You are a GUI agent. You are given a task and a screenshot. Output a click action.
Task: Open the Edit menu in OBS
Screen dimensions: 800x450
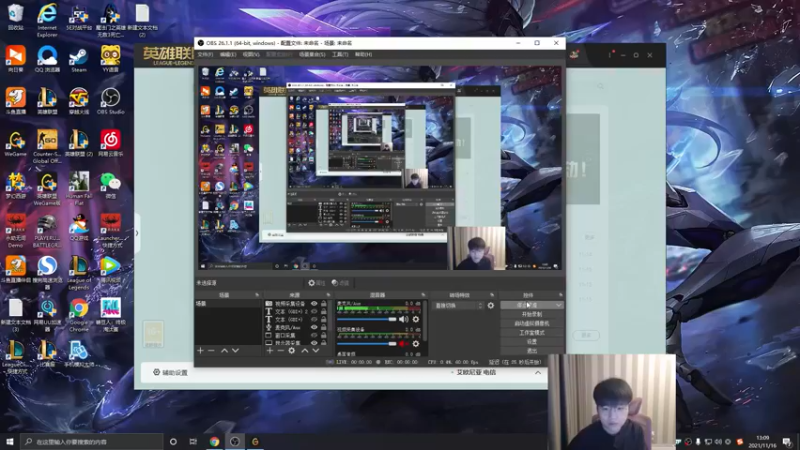click(228, 55)
